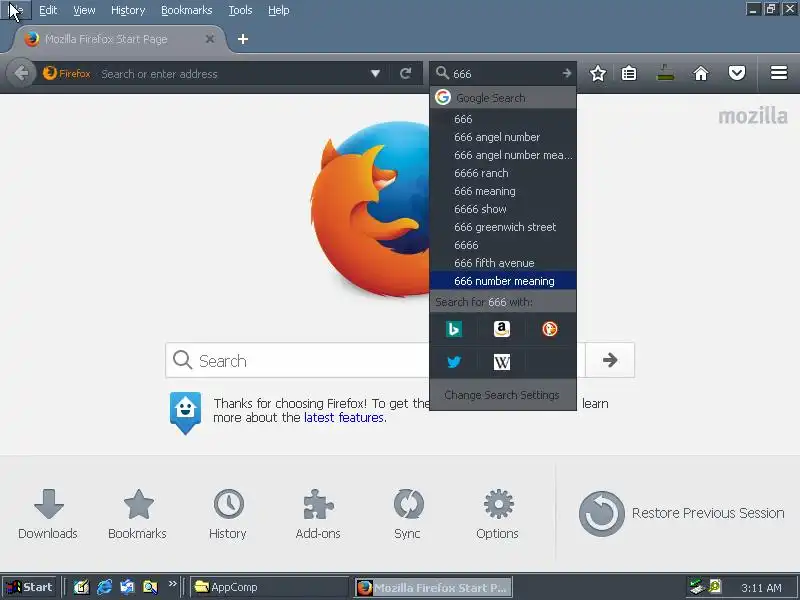Viewport: 800px width, 600px height.
Task: Open Change Search Settings
Action: (503, 395)
